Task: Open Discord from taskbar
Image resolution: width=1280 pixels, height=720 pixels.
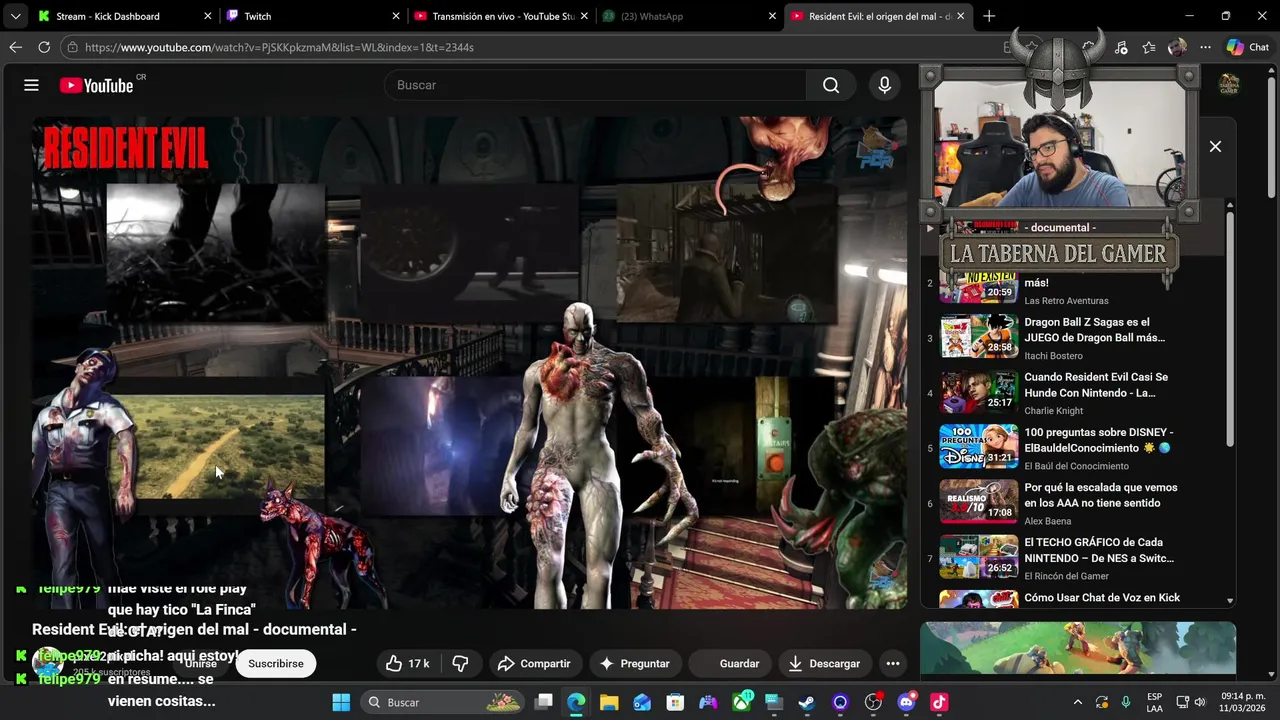Action: [906, 702]
